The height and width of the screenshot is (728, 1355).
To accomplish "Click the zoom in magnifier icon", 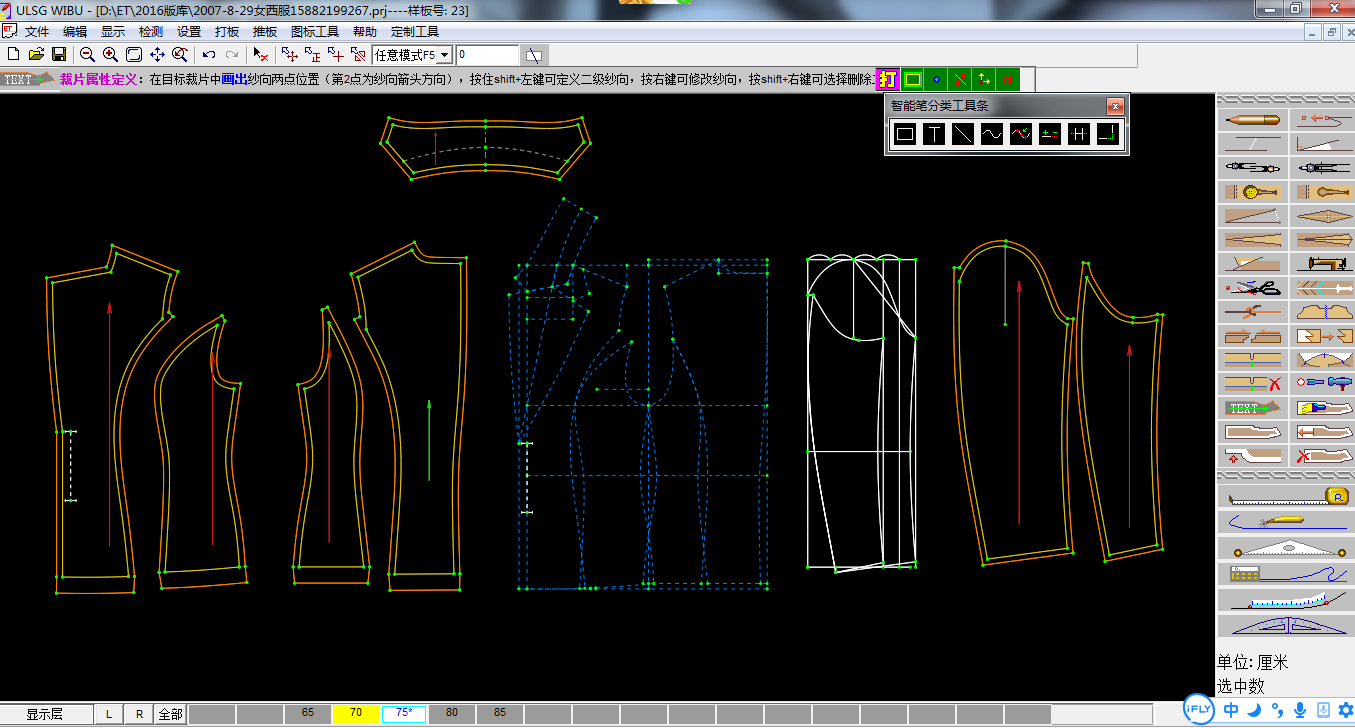I will [x=110, y=54].
